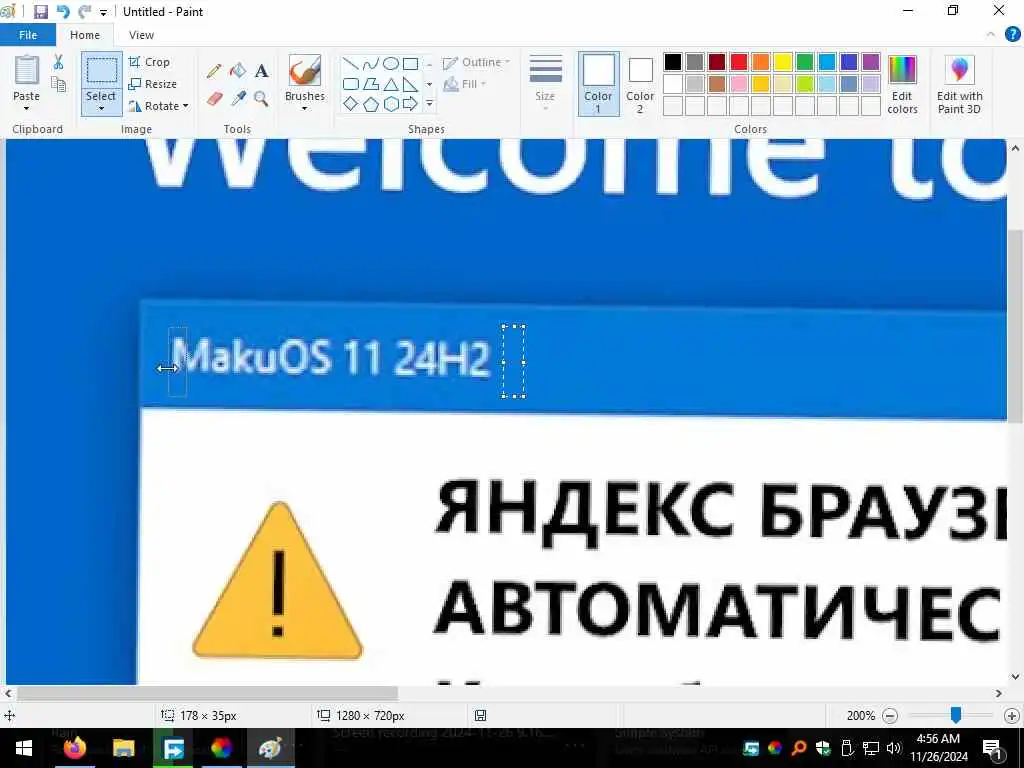Viewport: 1024px width, 768px height.
Task: Choose the Line shape
Action: 351,64
